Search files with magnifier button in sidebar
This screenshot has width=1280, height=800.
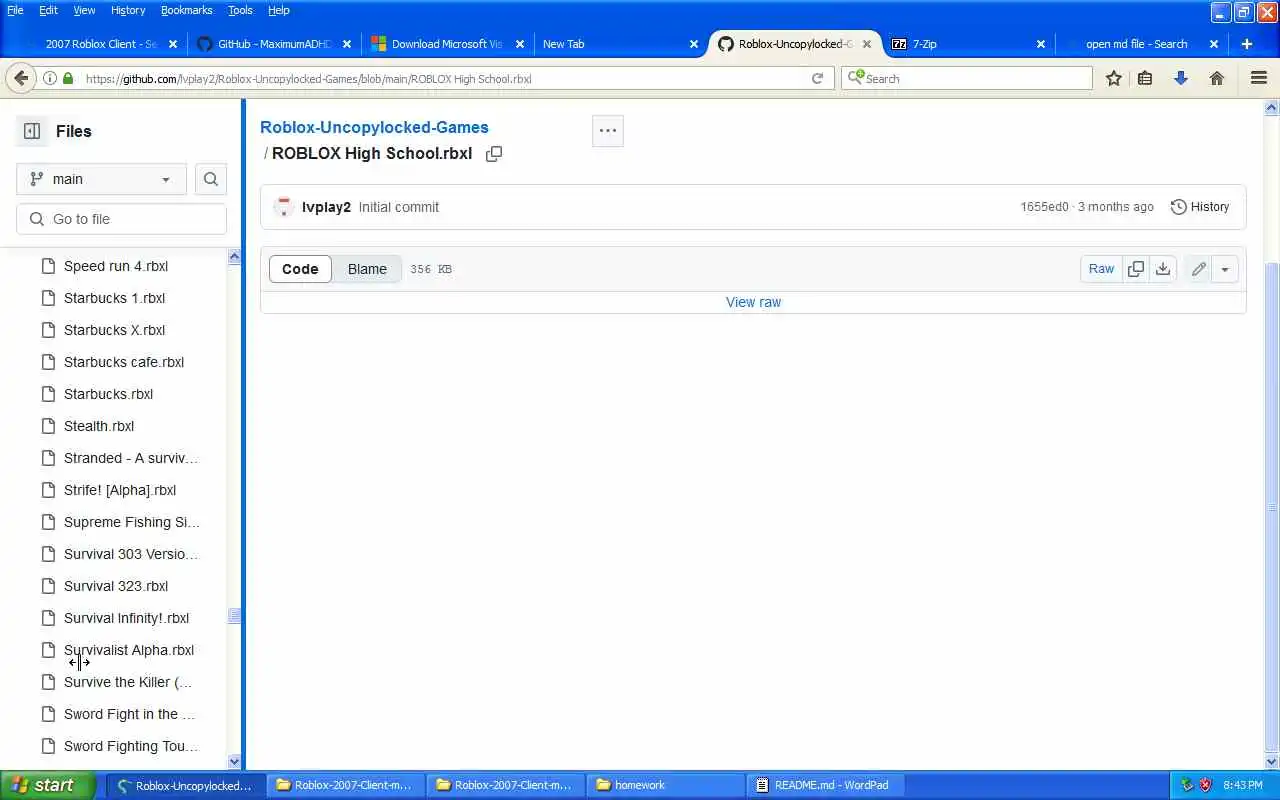(x=211, y=179)
